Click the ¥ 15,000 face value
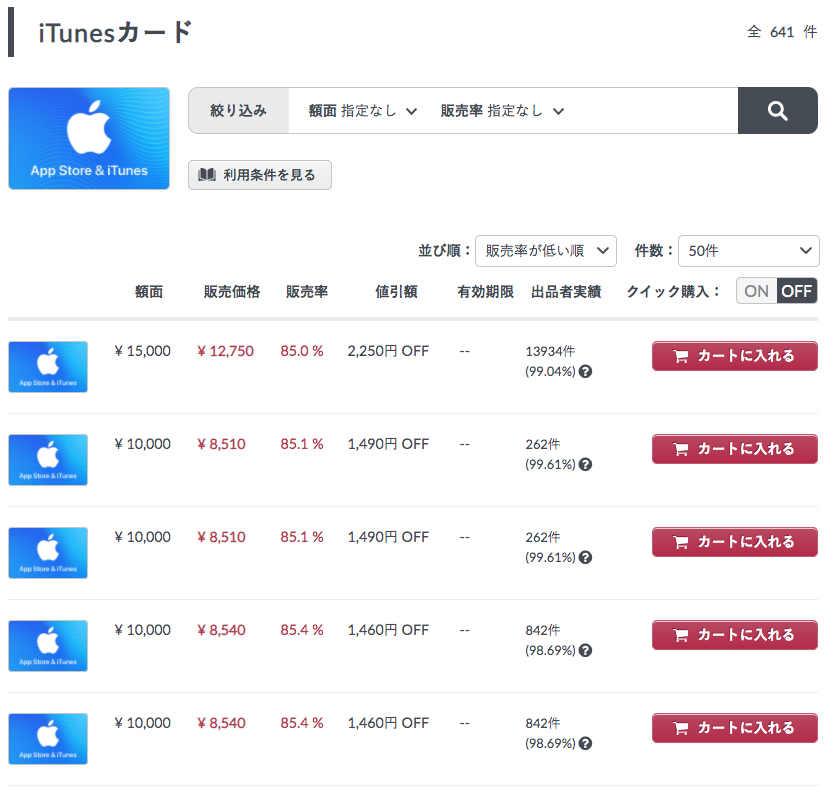Image resolution: width=827 pixels, height=787 pixels. pyautogui.click(x=142, y=351)
